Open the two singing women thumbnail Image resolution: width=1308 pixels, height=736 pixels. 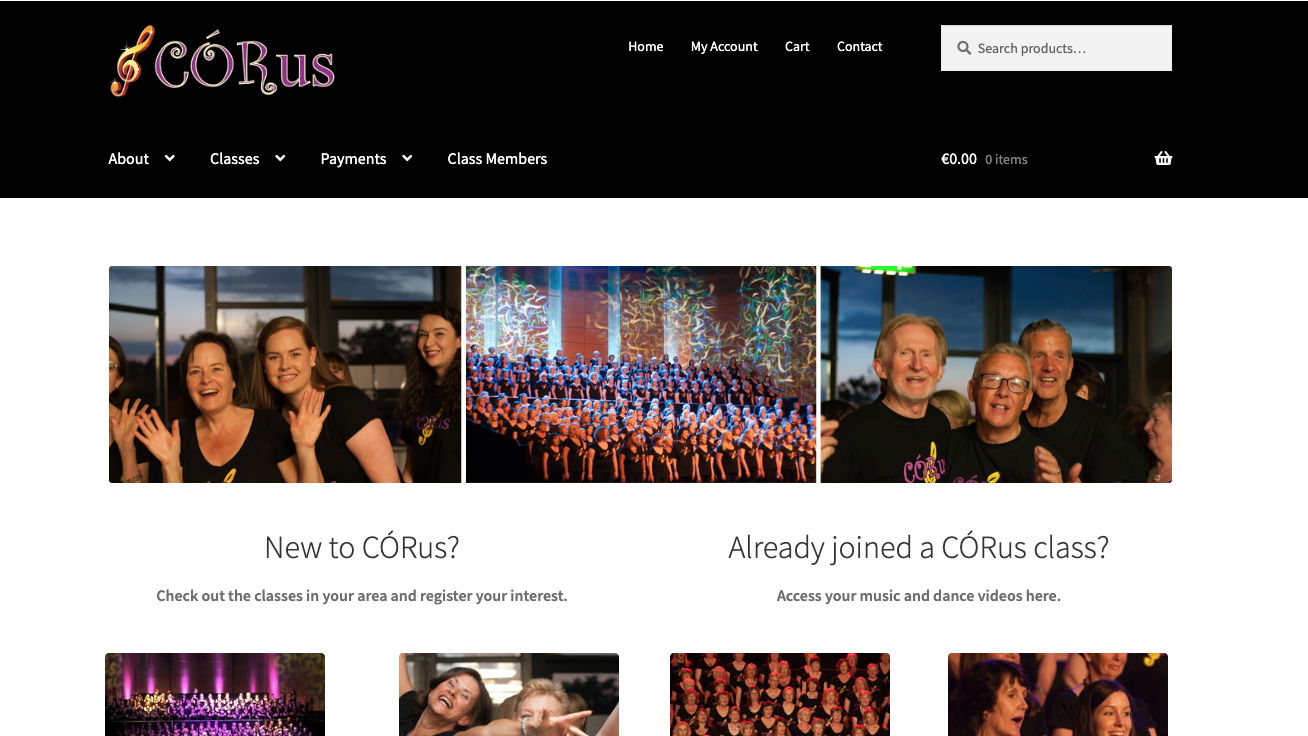click(1058, 694)
